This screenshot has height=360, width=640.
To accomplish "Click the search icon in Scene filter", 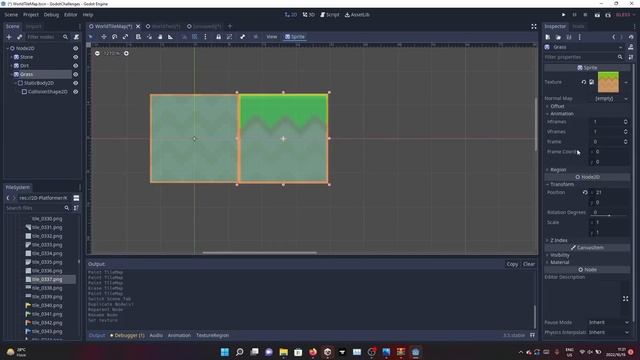I will click(65, 37).
